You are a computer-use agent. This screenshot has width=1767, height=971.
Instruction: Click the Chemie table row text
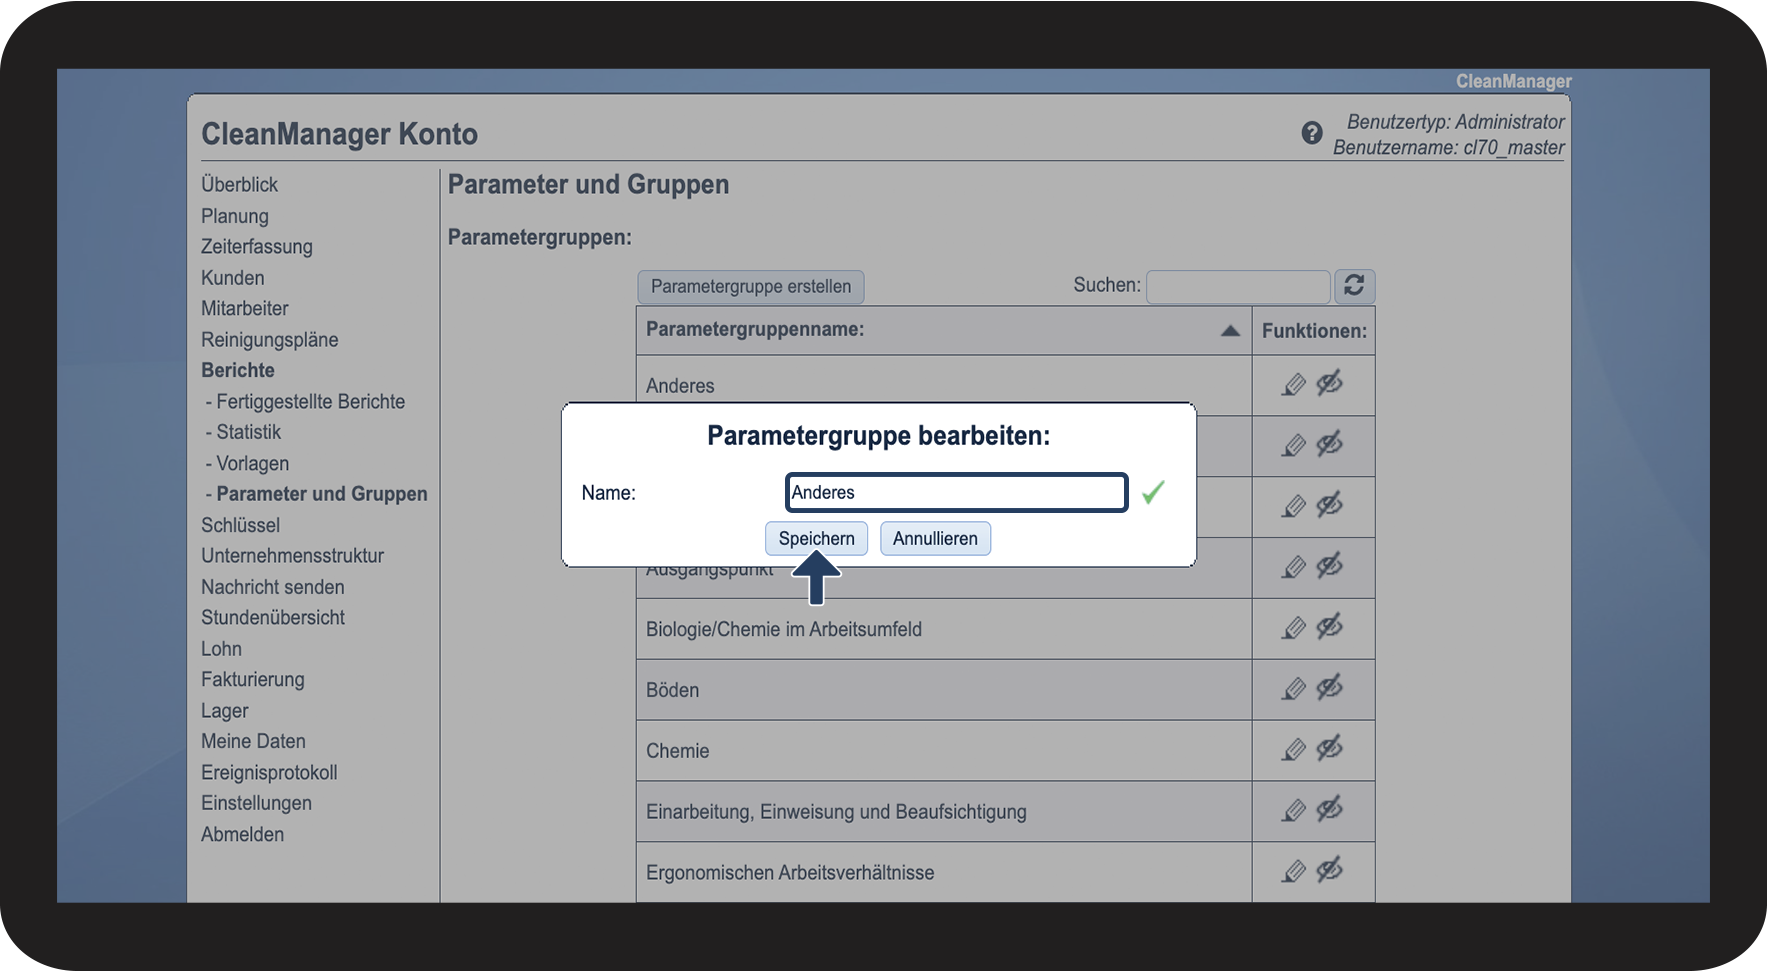point(678,751)
